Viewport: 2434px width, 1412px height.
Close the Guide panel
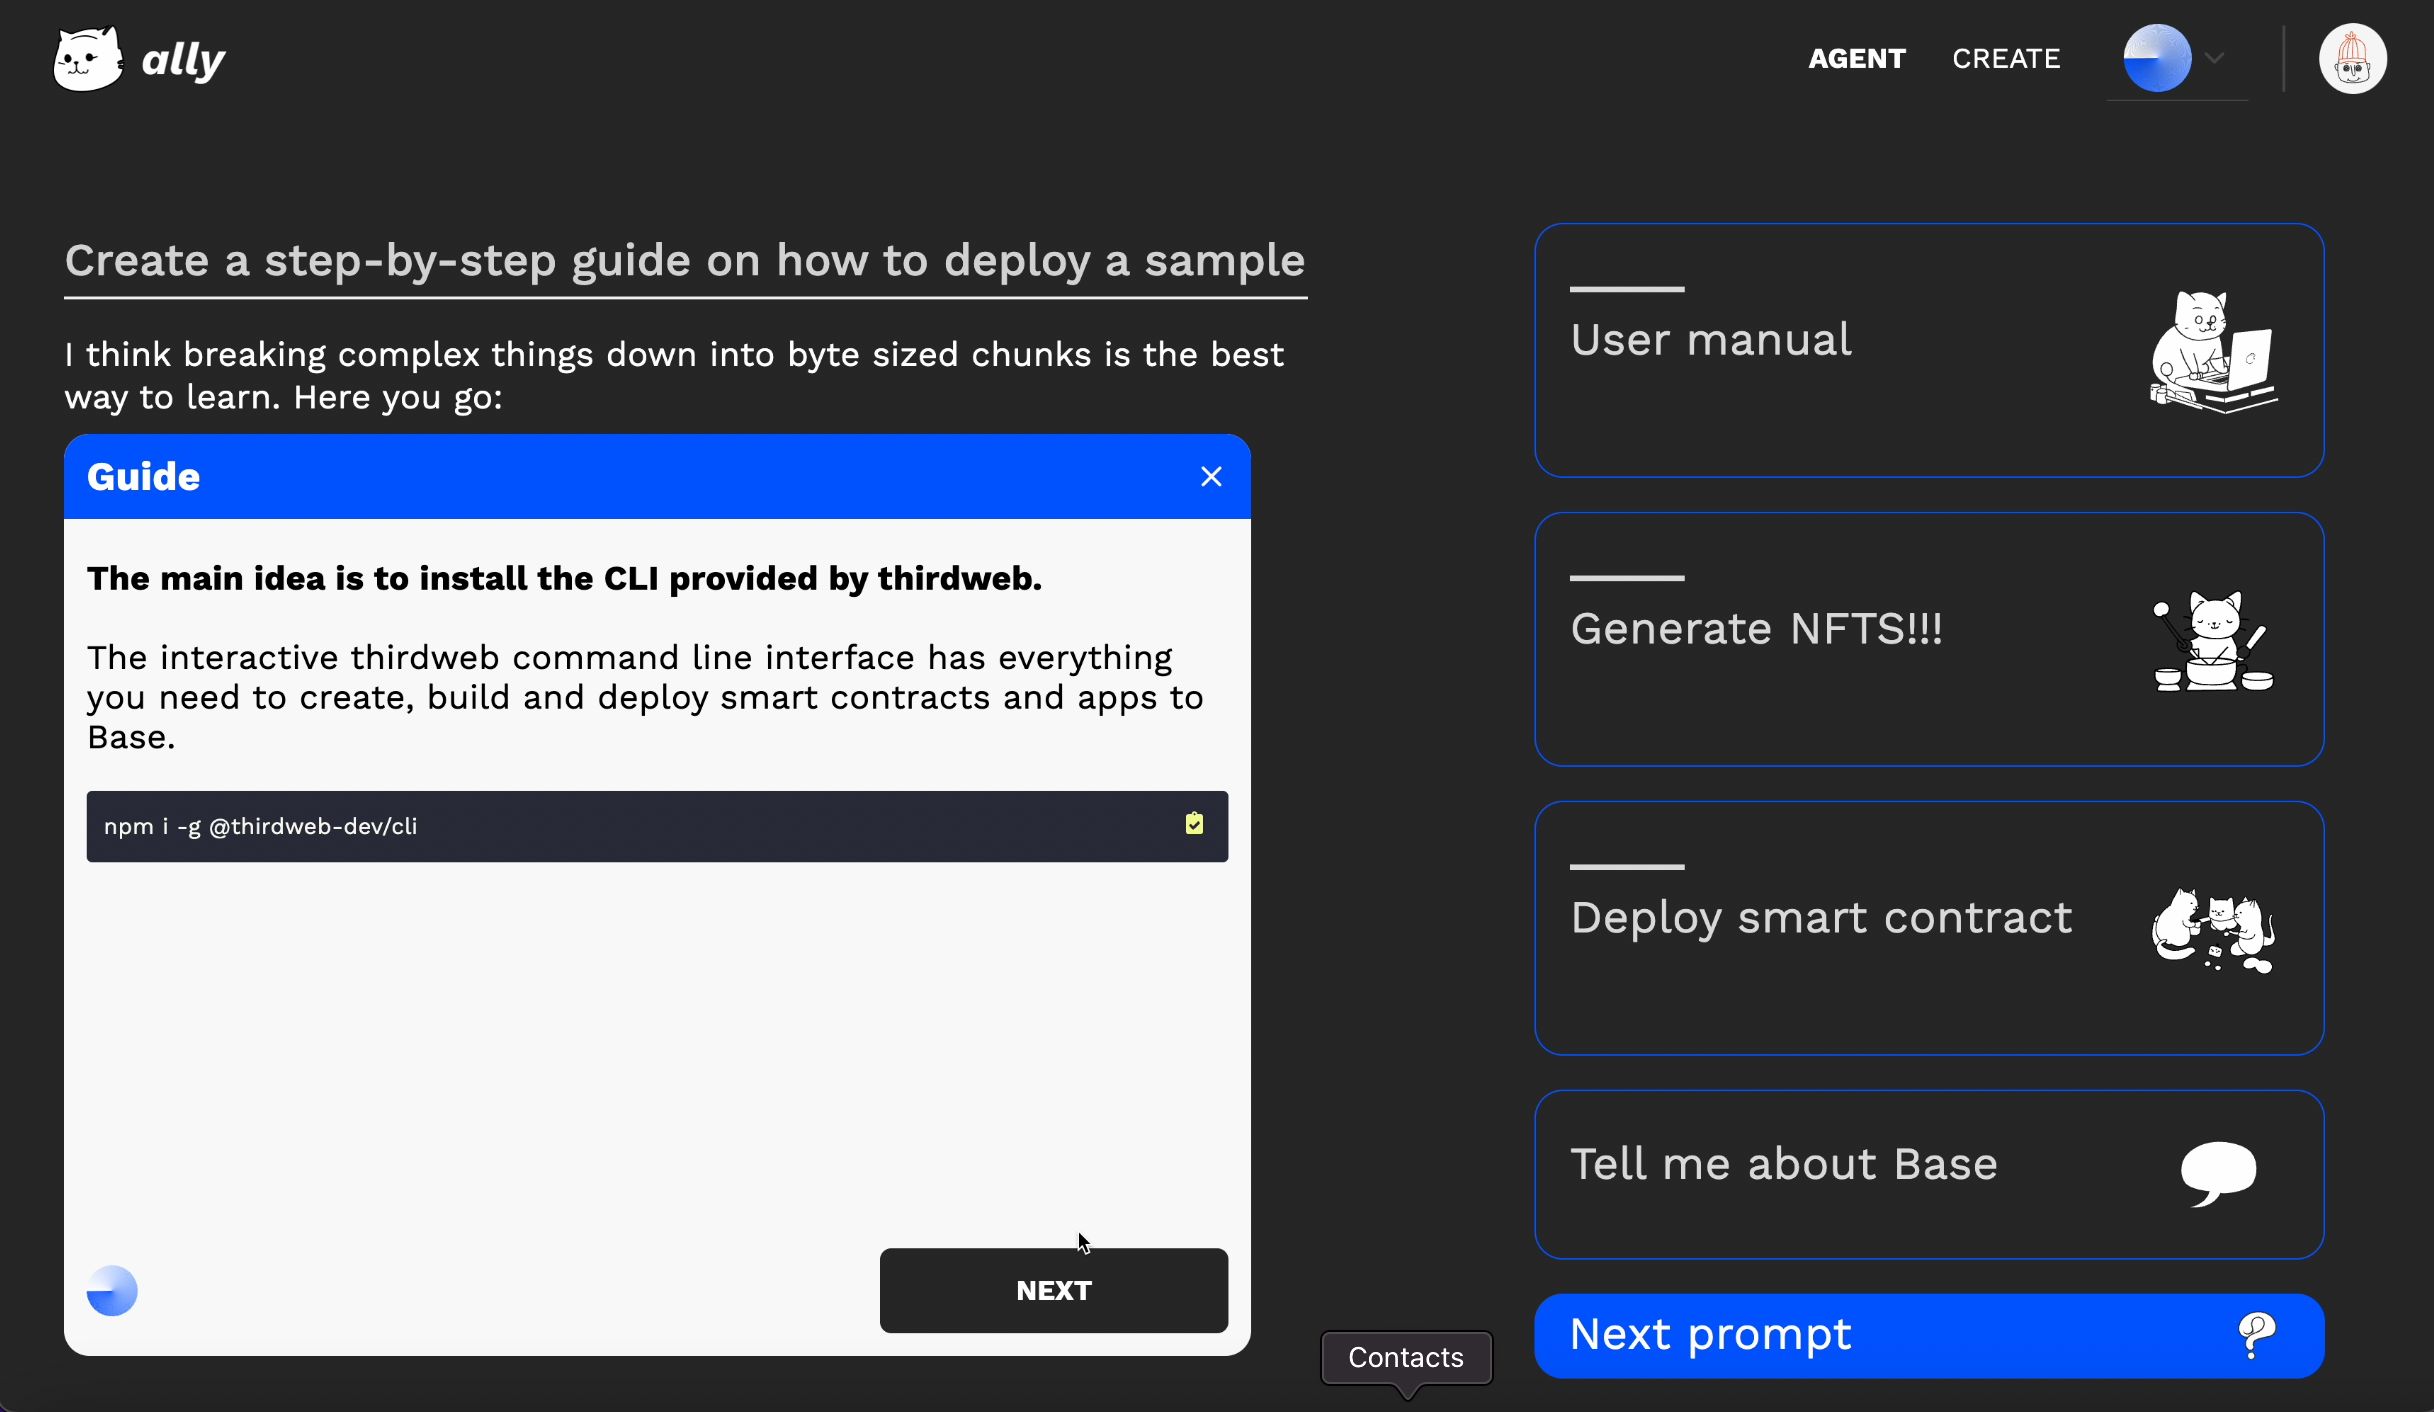click(x=1211, y=477)
